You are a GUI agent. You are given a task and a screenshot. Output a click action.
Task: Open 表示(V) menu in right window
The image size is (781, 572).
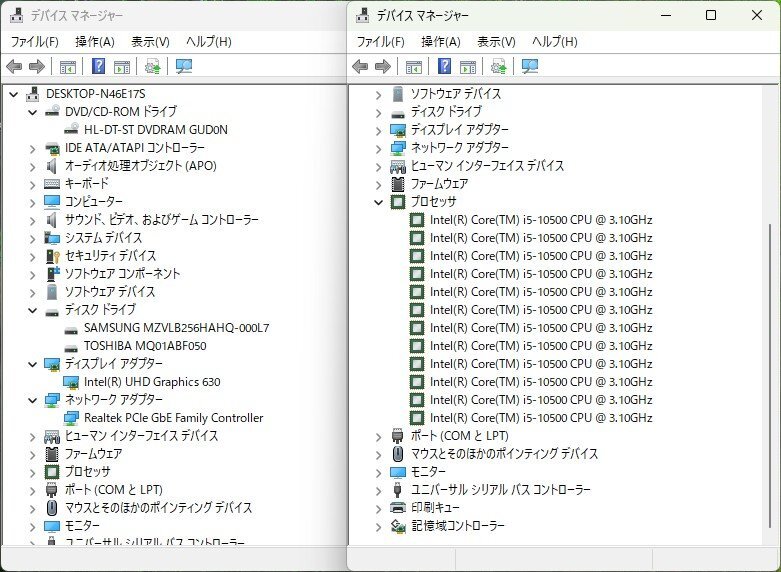[497, 41]
